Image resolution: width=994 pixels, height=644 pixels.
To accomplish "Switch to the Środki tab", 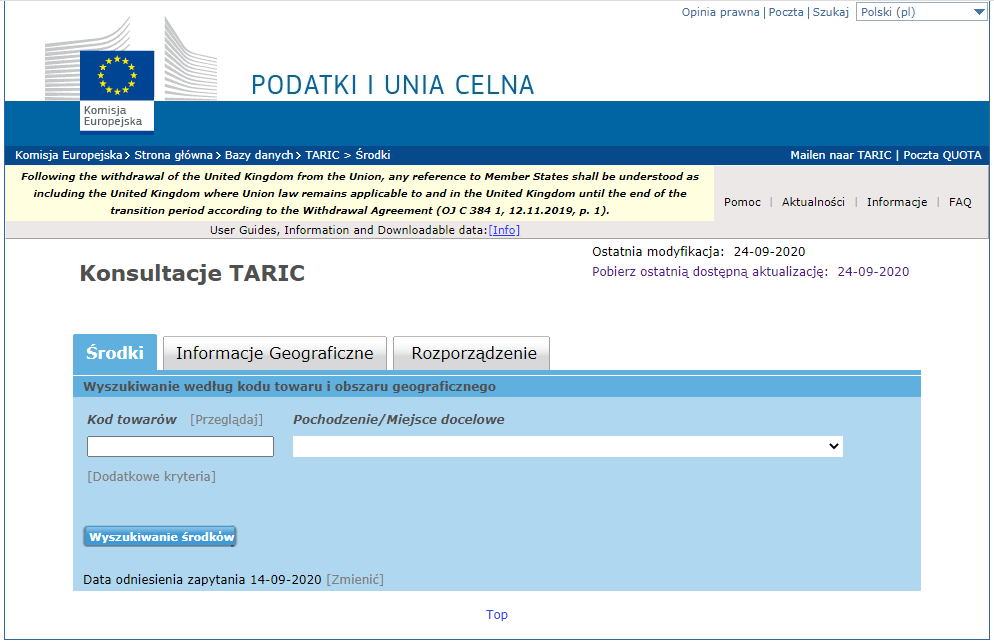I will pyautogui.click(x=115, y=353).
